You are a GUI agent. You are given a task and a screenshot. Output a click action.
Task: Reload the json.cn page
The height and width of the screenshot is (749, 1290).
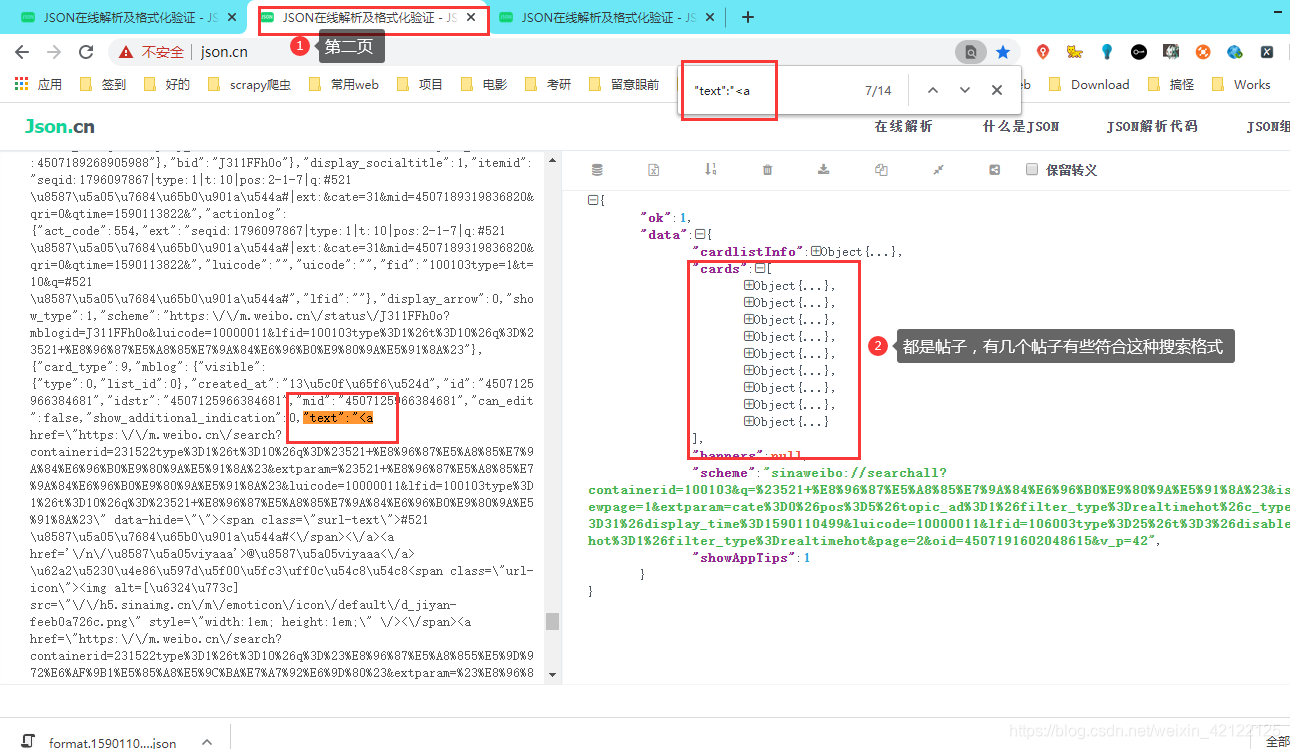tap(86, 52)
